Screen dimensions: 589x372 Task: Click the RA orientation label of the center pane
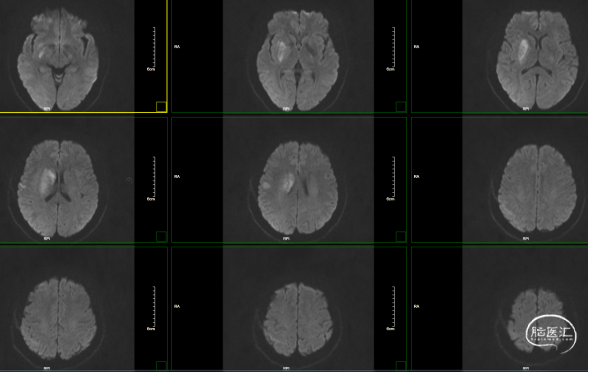coord(177,177)
